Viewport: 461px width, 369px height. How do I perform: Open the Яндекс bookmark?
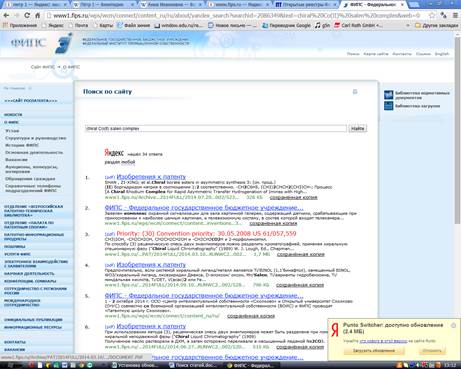53,25
